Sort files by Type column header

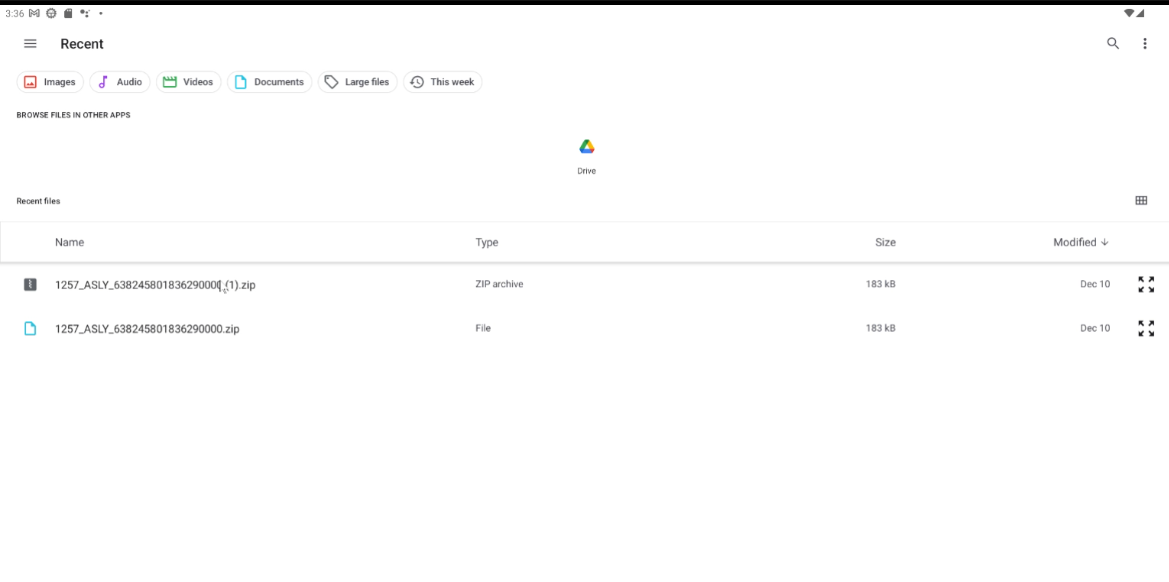487,242
